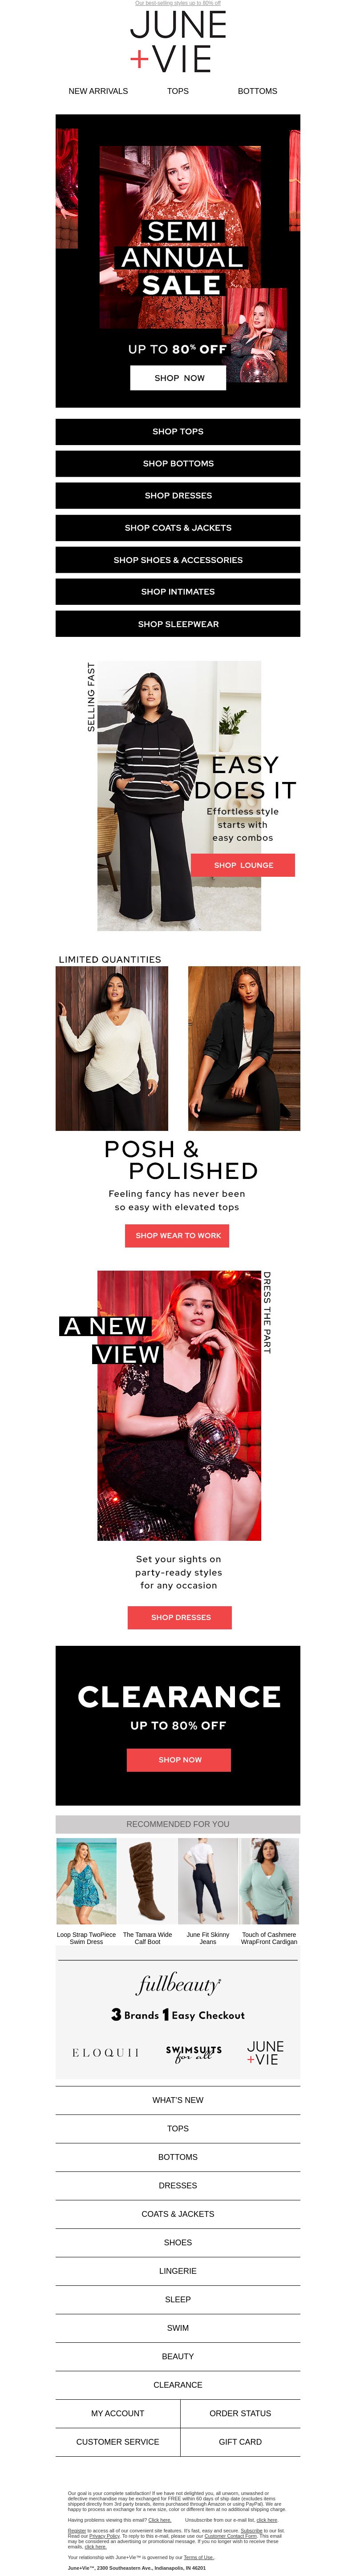
Task: Open Touch of Cashmere WrapFront Cardigan image
Action: click(269, 1881)
